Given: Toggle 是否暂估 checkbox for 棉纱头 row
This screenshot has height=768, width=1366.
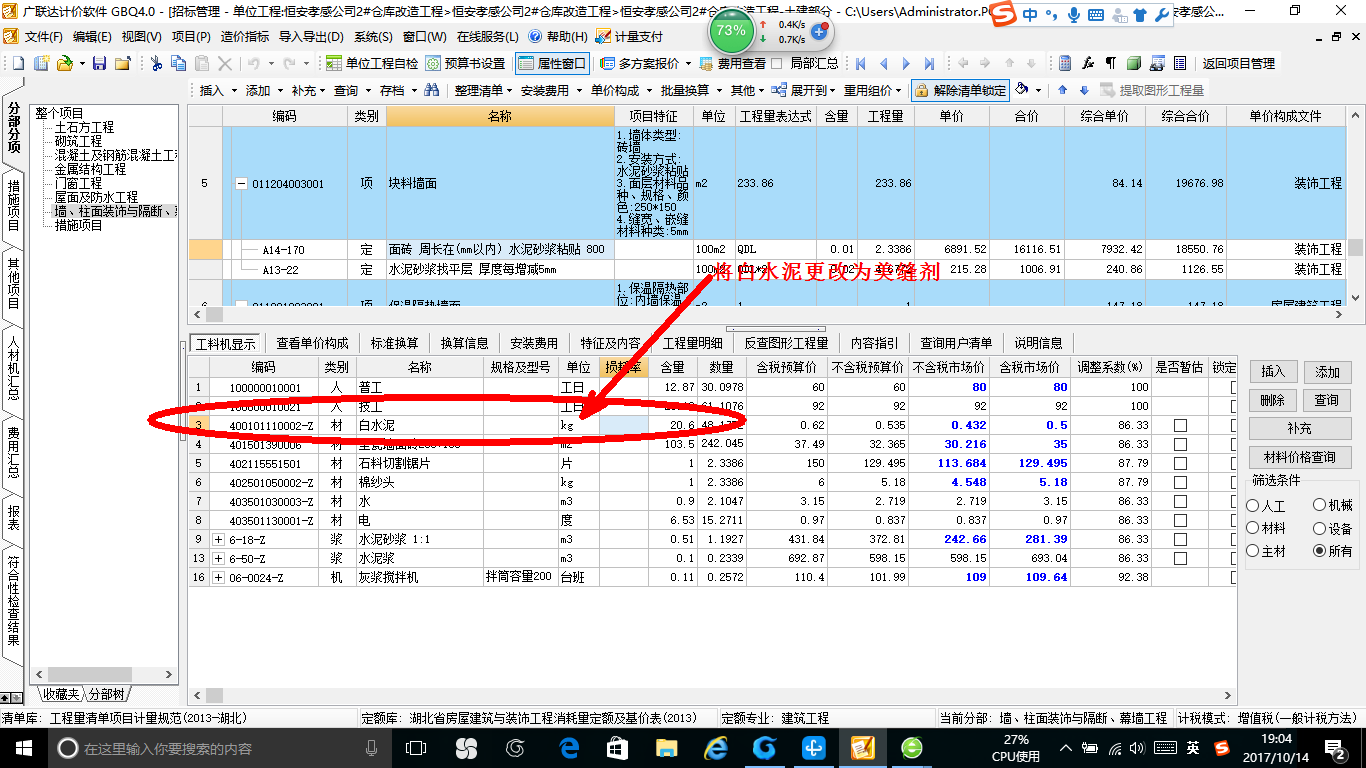Looking at the screenshot, I should tap(1181, 482).
